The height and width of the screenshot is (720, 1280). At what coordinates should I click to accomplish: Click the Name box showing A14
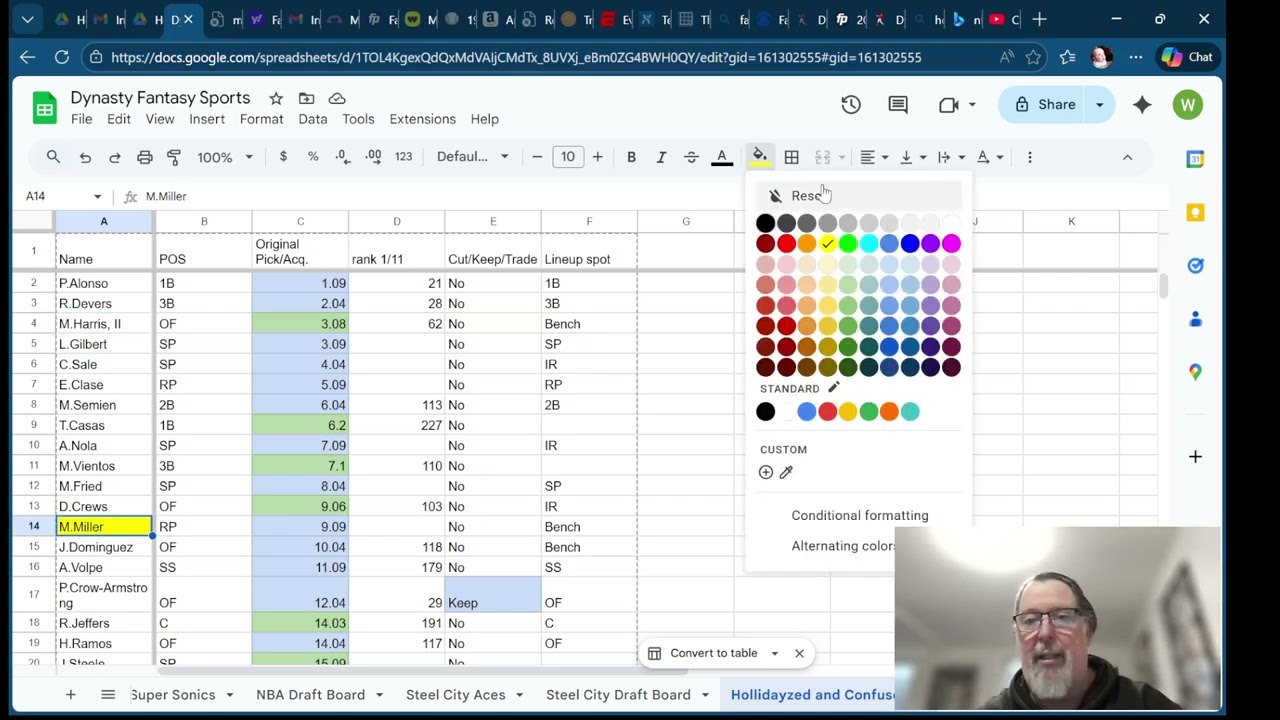(x=62, y=196)
